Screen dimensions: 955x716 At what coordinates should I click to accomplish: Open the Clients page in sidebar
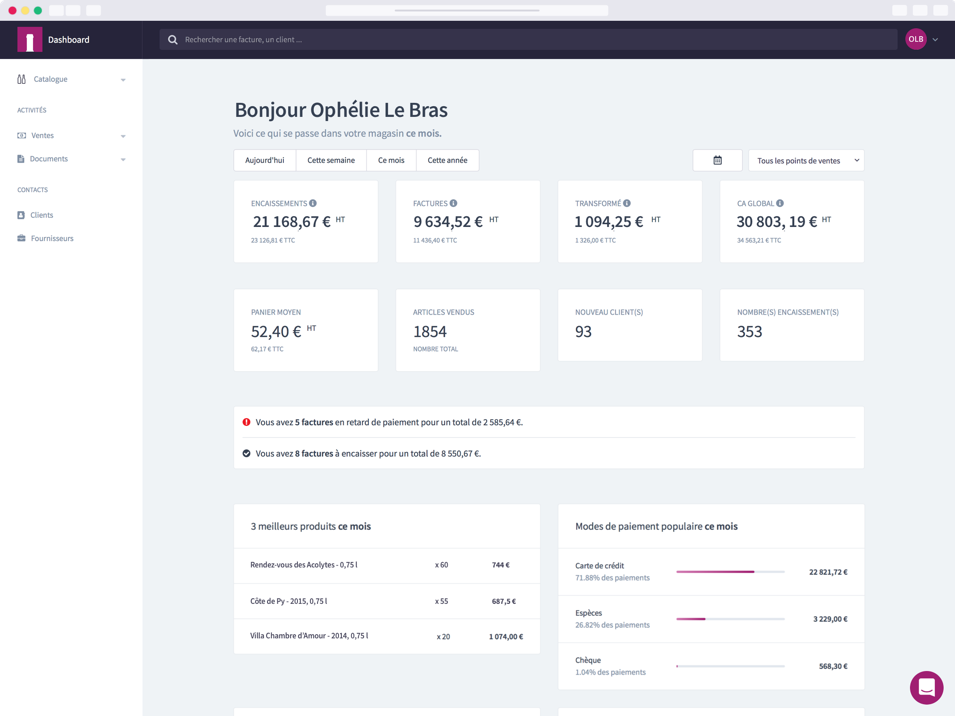[x=41, y=215]
